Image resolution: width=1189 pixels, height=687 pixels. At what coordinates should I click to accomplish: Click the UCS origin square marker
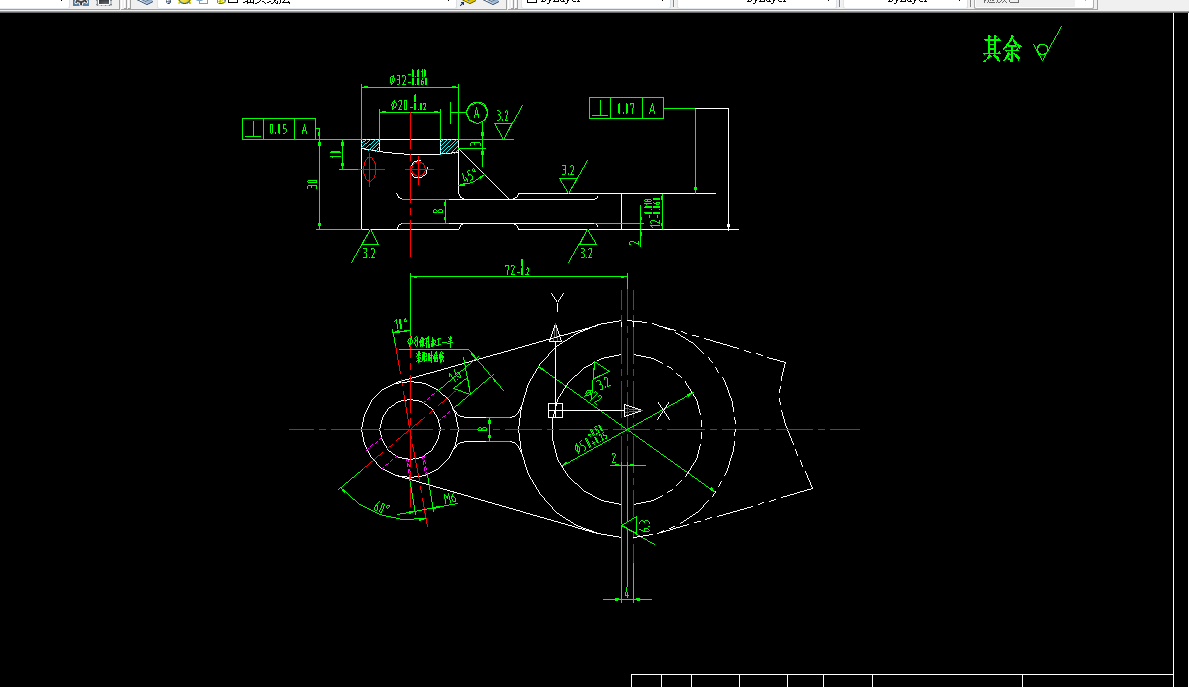point(555,410)
